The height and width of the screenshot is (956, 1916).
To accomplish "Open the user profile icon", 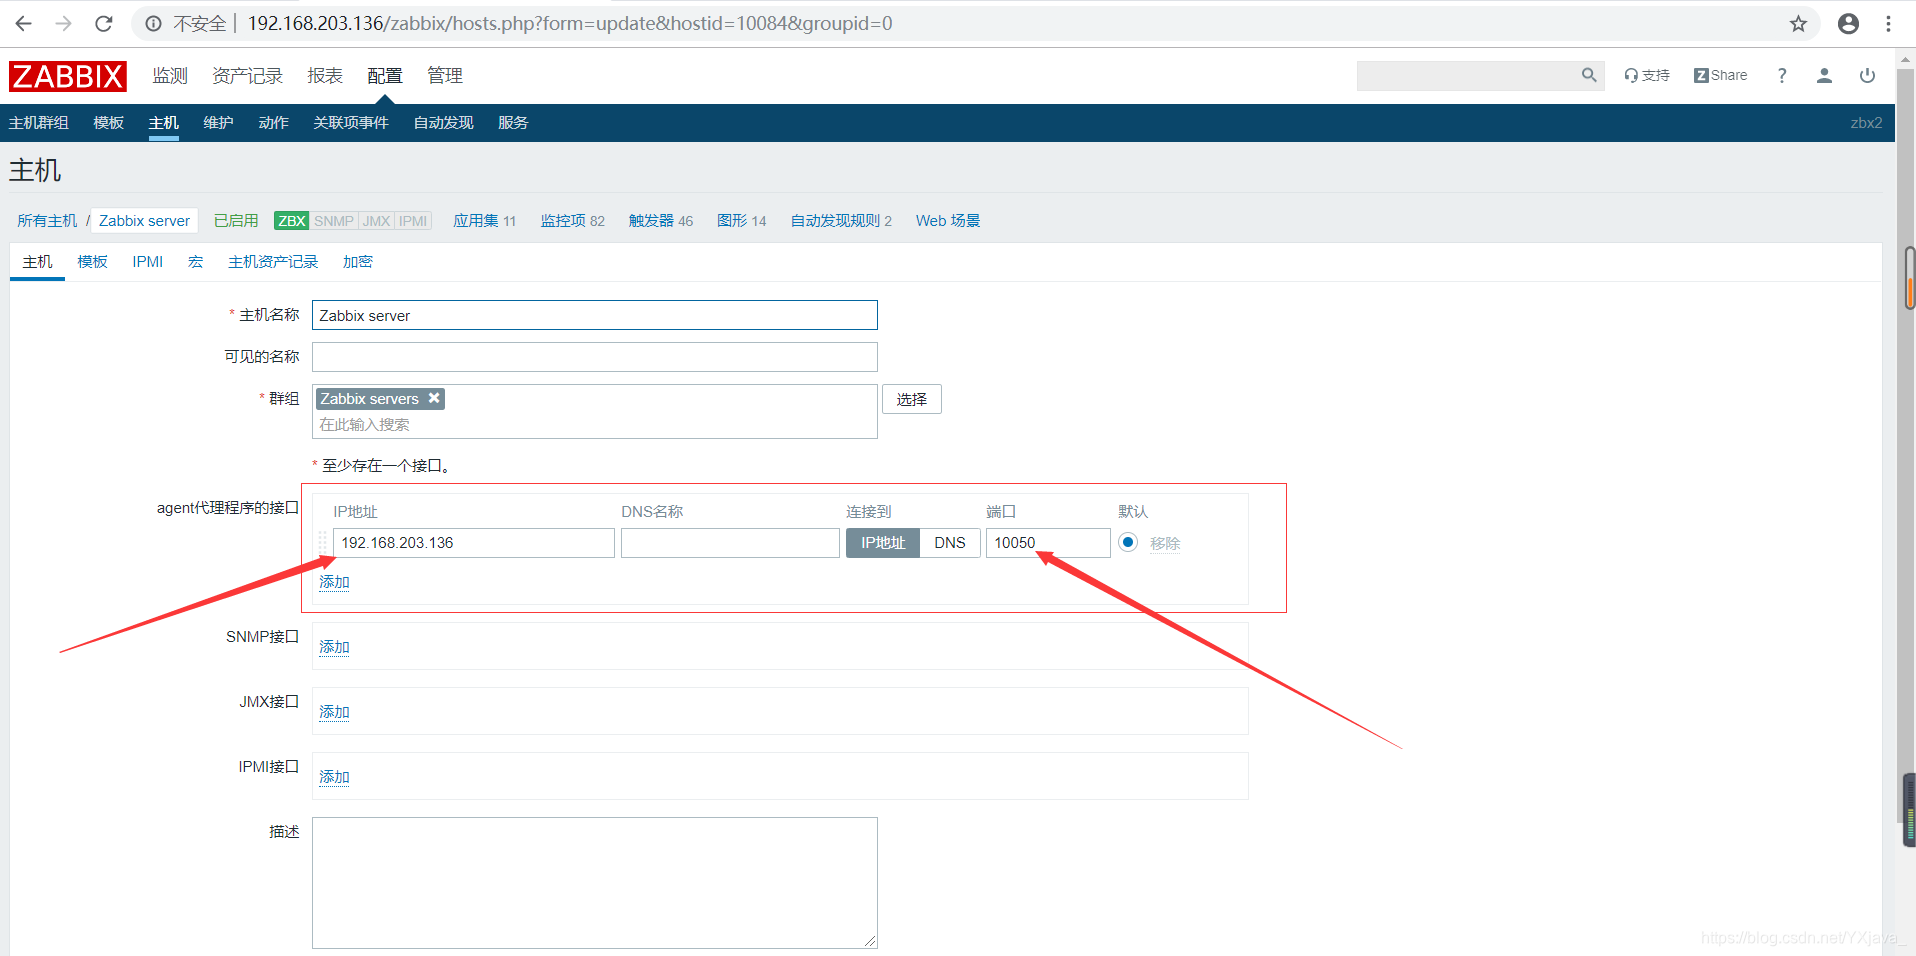I will coord(1824,75).
